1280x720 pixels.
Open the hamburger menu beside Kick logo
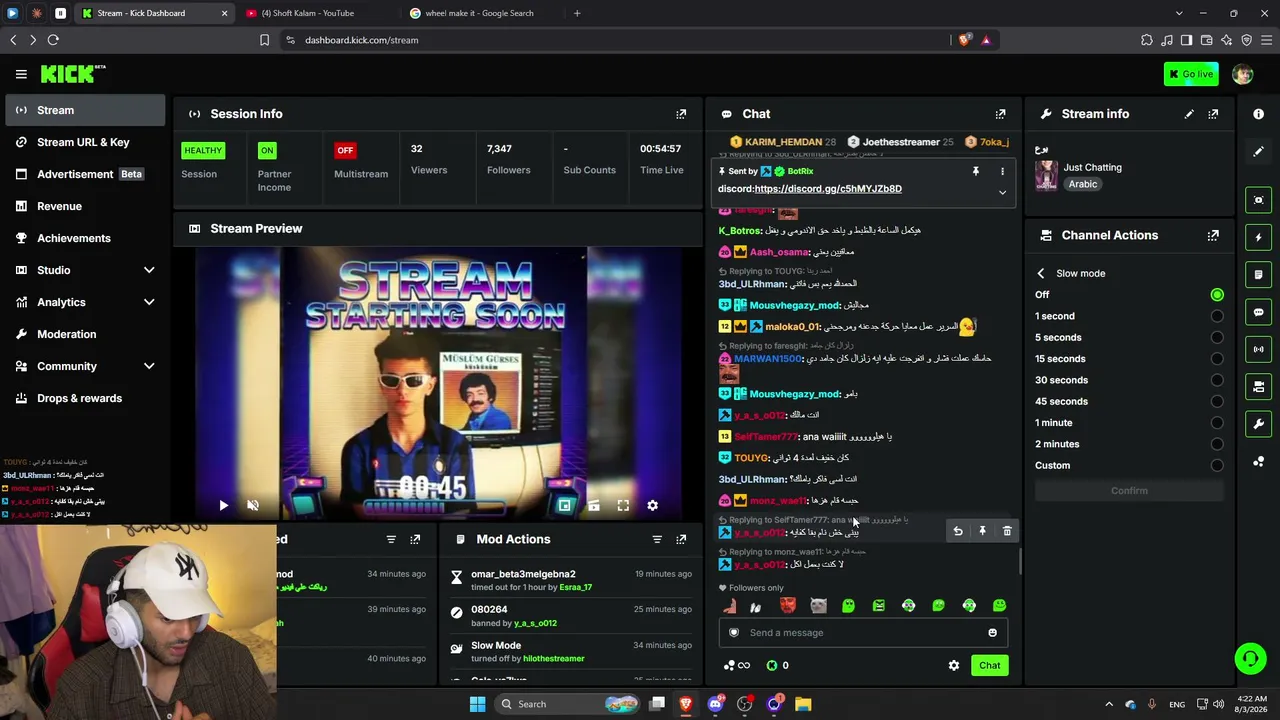click(21, 74)
